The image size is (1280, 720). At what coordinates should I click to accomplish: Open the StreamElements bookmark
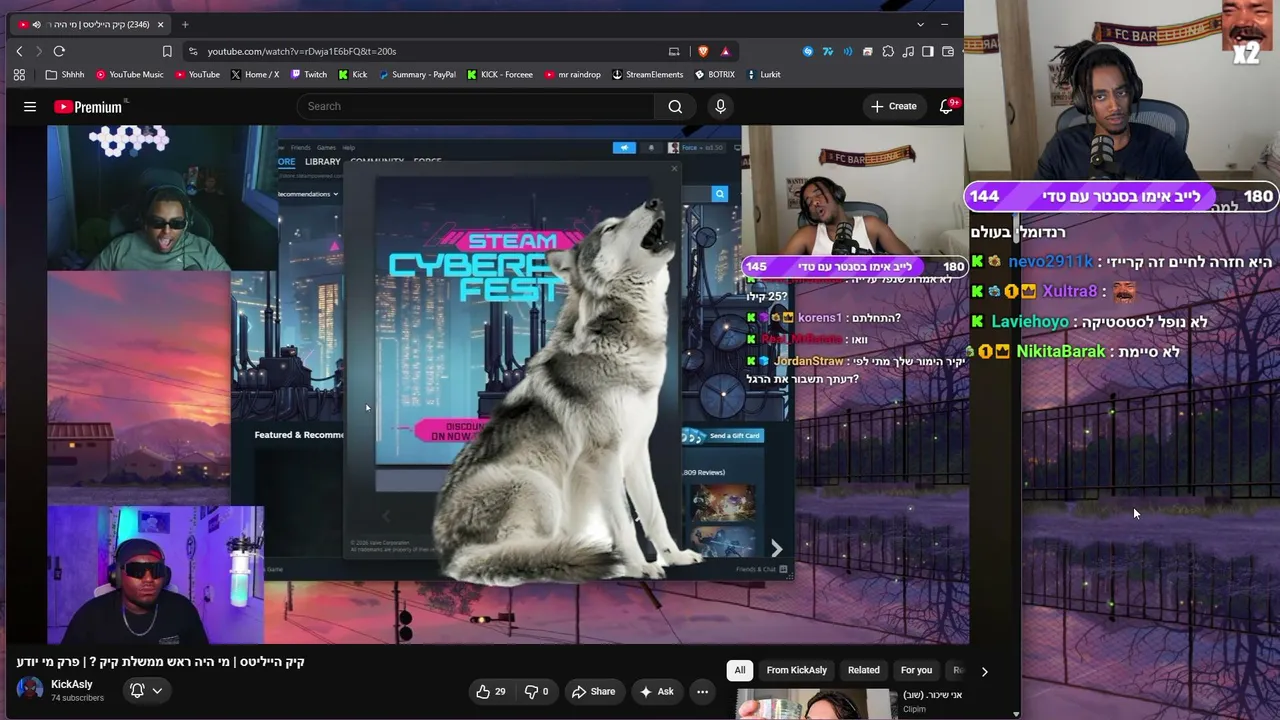click(x=648, y=74)
